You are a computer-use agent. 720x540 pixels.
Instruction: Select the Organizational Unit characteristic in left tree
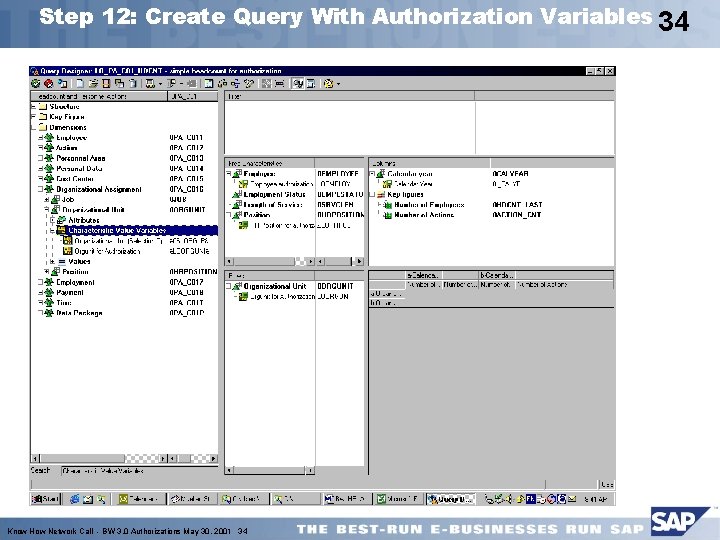coord(93,210)
